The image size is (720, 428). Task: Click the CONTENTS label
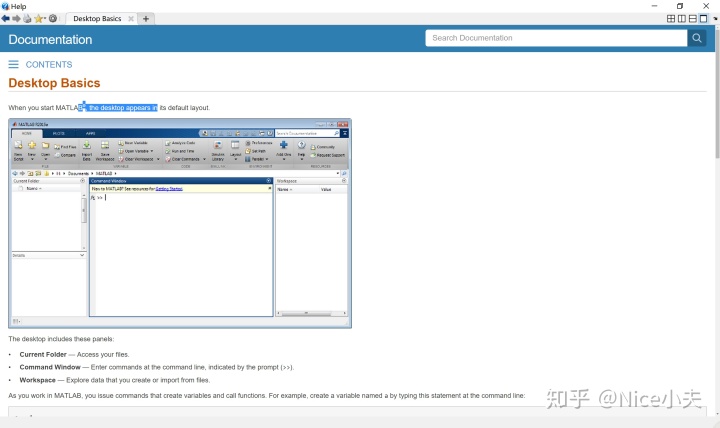point(49,64)
